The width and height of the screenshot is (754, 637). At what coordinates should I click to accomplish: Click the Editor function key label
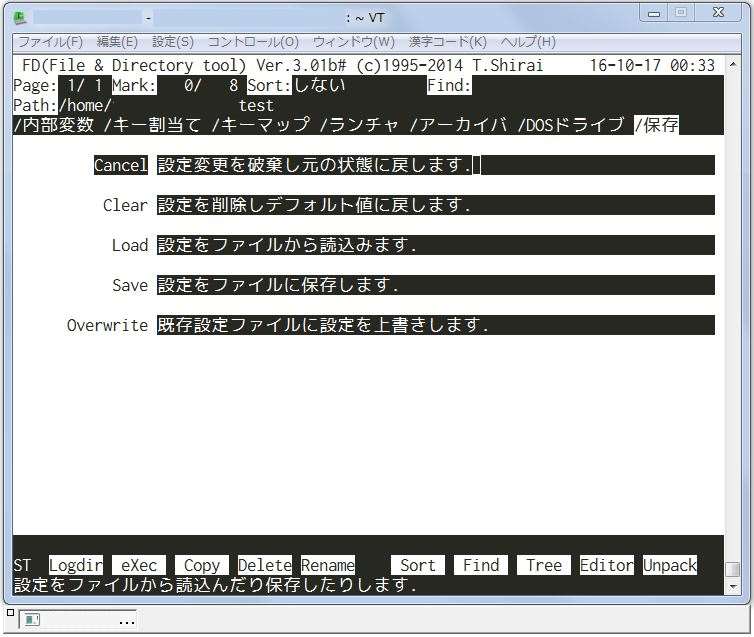(x=606, y=565)
